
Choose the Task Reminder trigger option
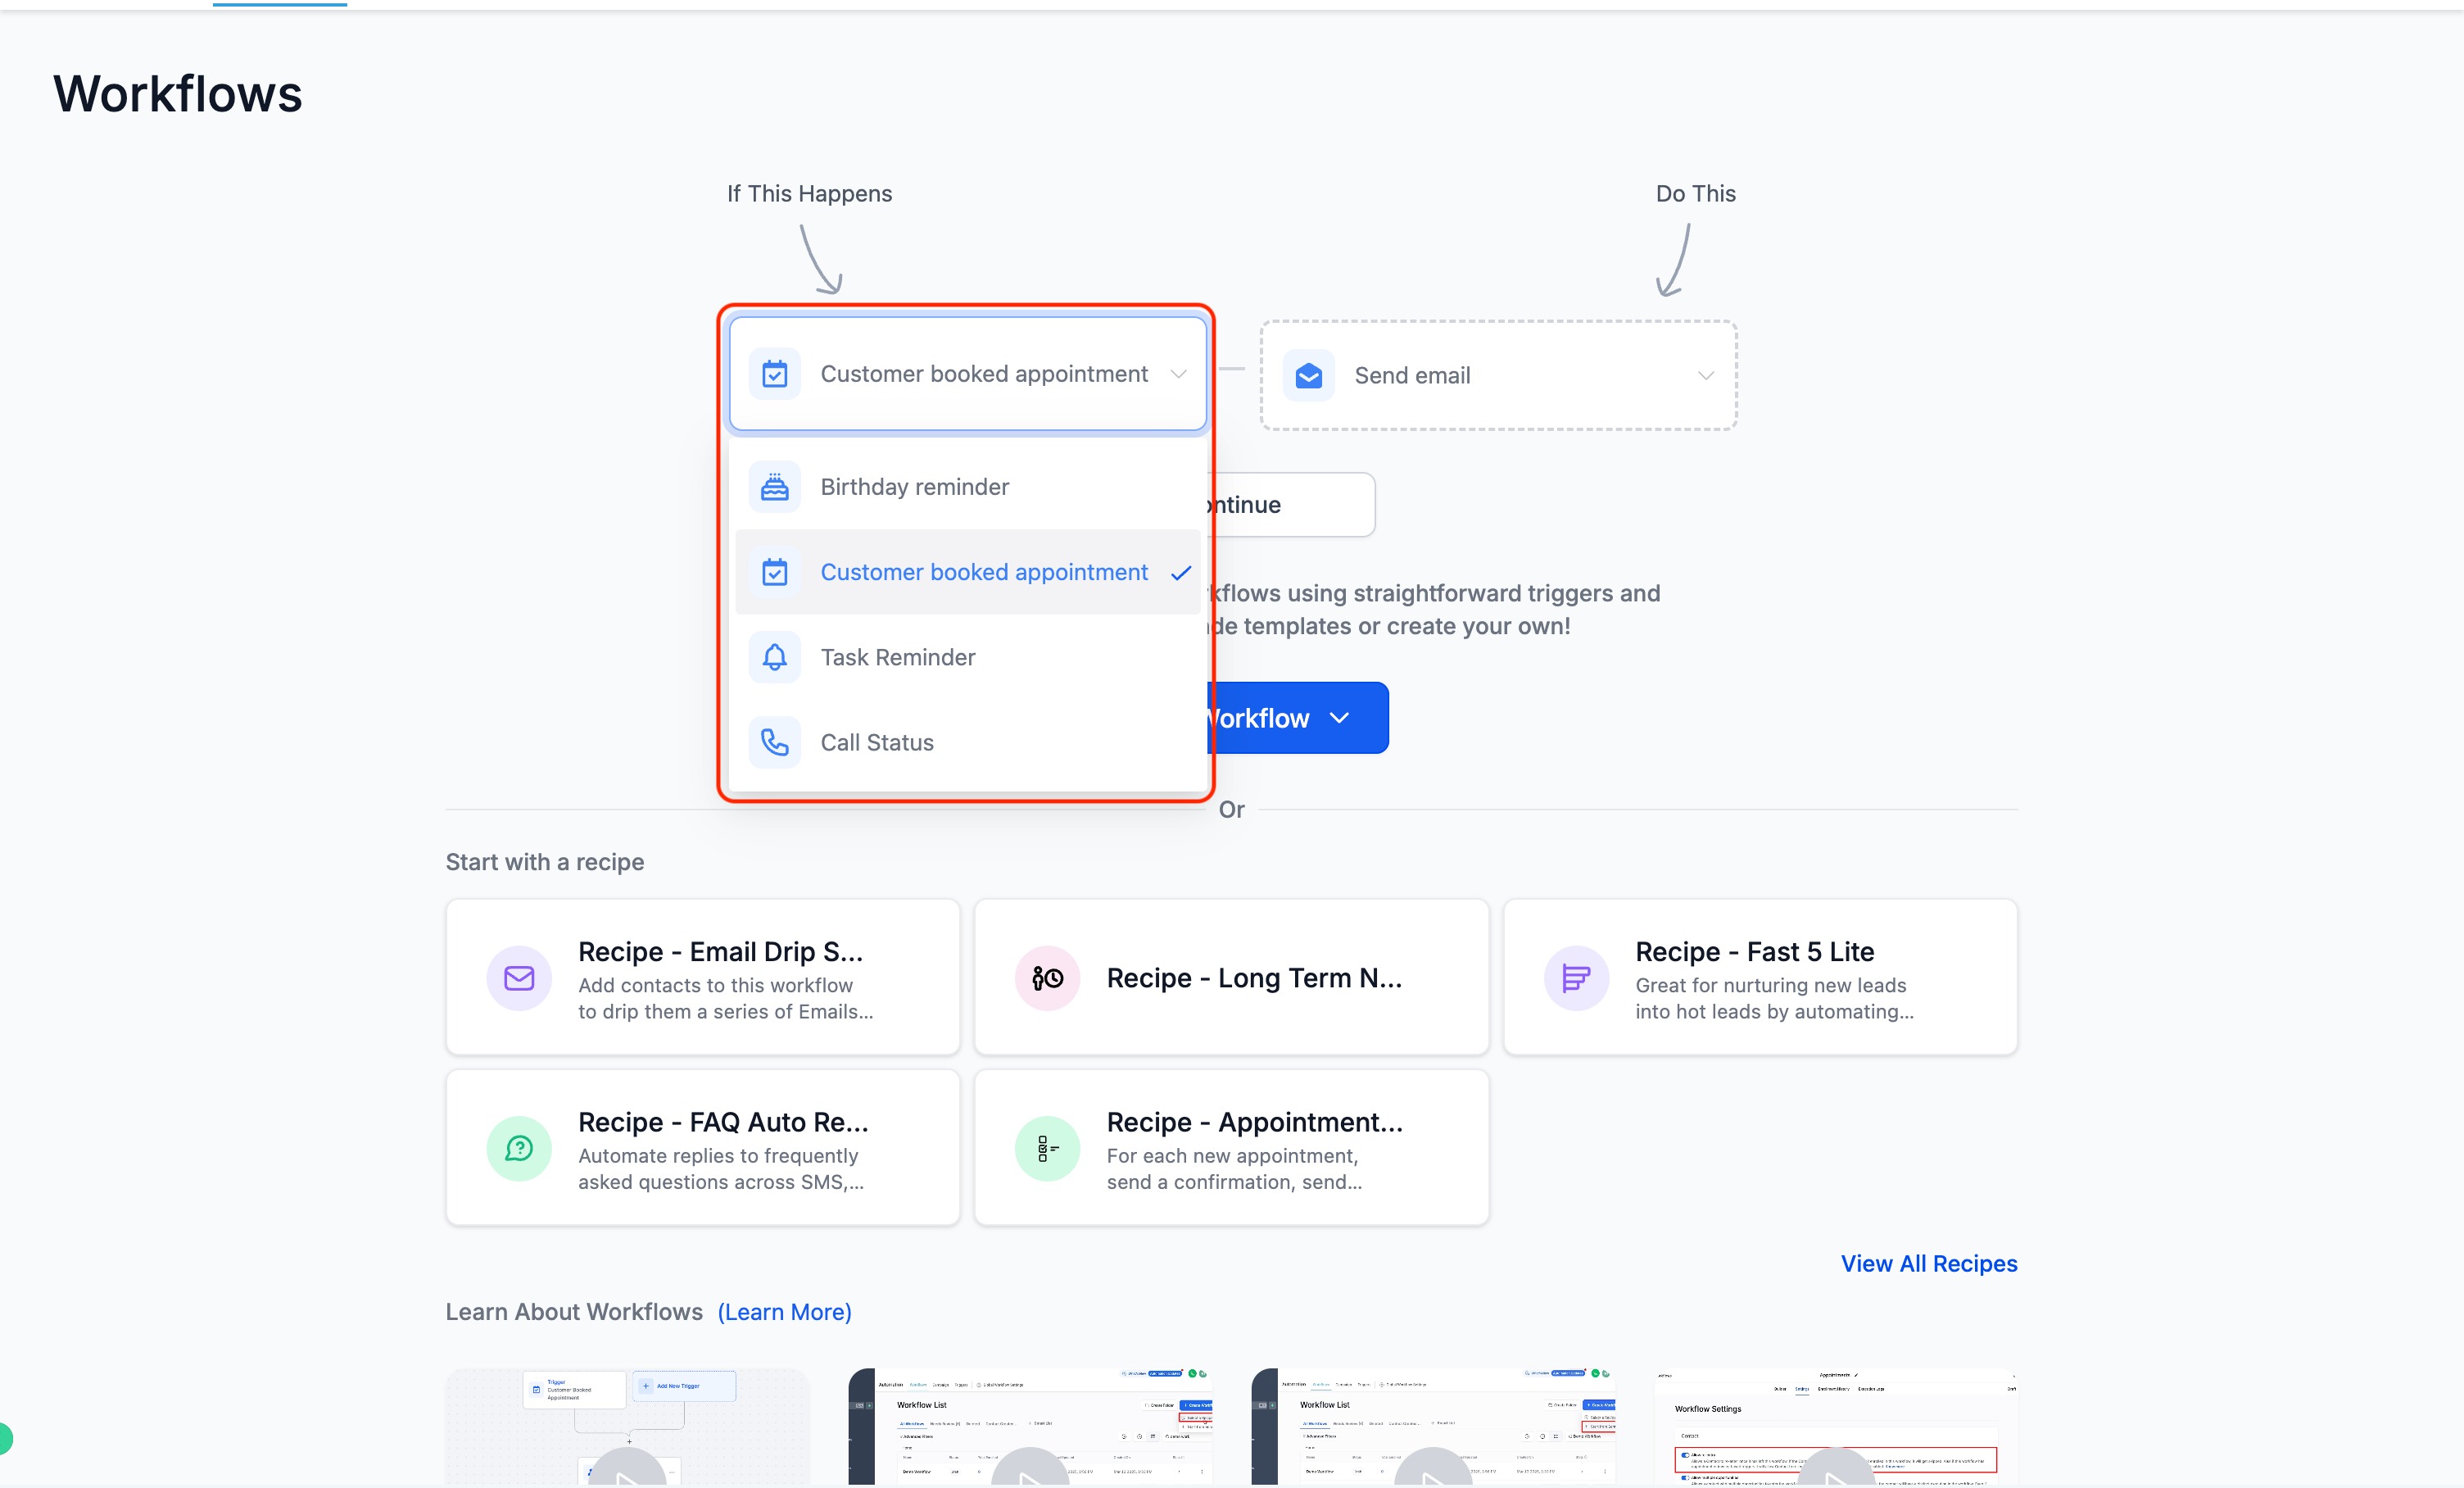tap(897, 657)
